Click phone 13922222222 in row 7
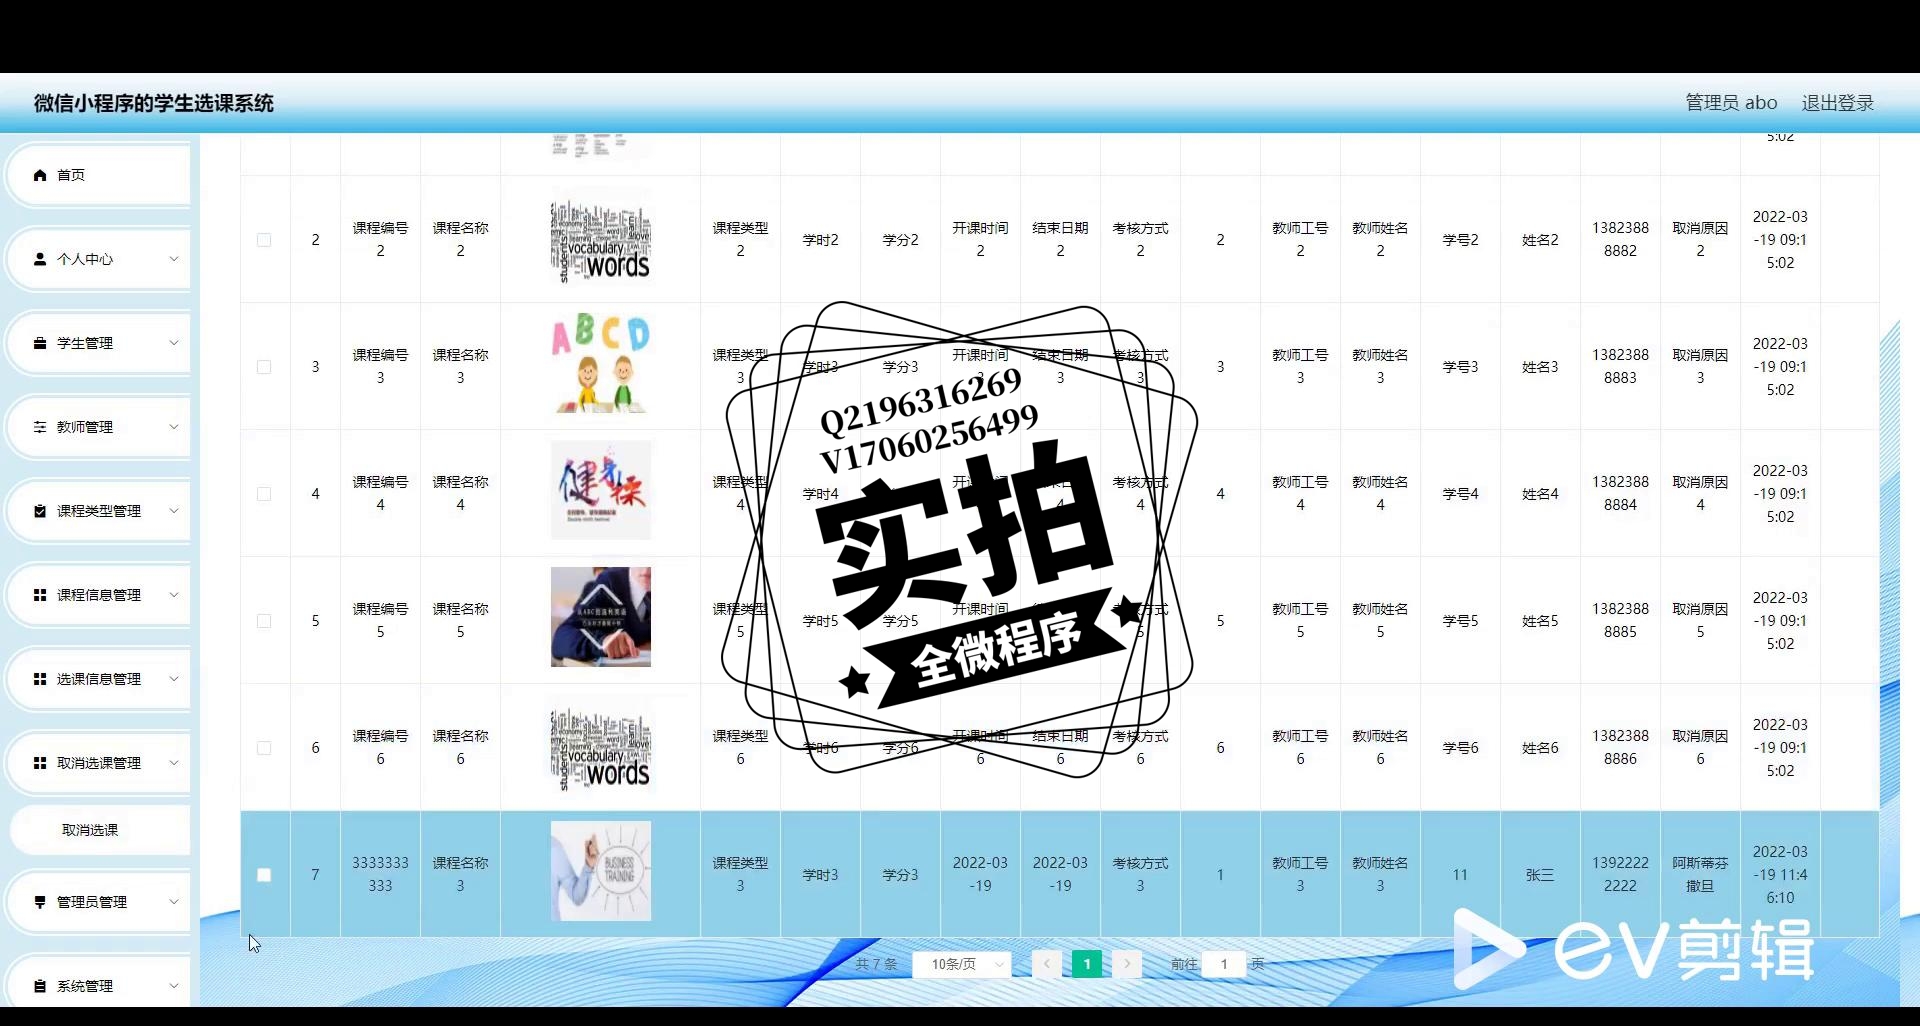Screen dimensions: 1920x1026 tap(1620, 874)
